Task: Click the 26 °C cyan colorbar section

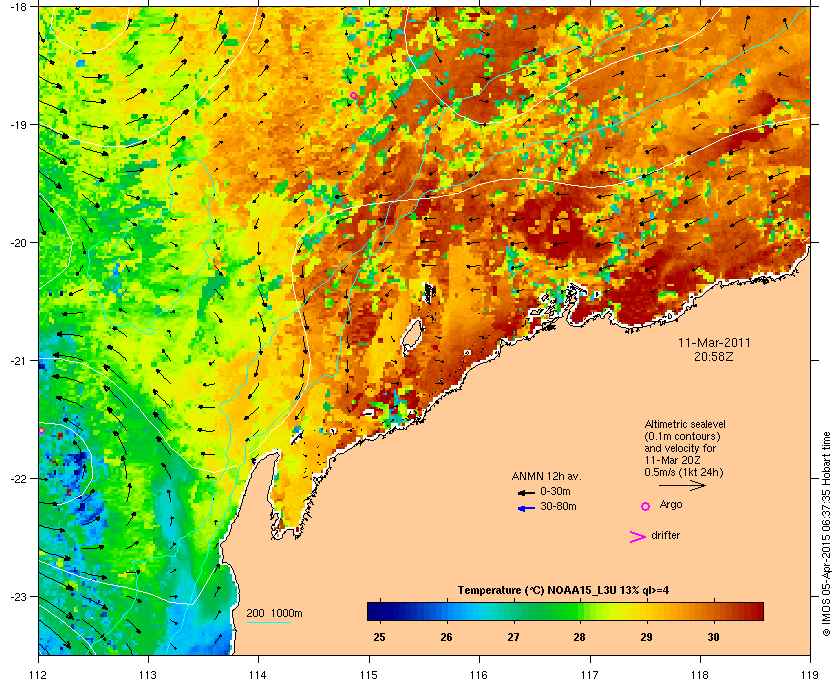Action: point(446,611)
